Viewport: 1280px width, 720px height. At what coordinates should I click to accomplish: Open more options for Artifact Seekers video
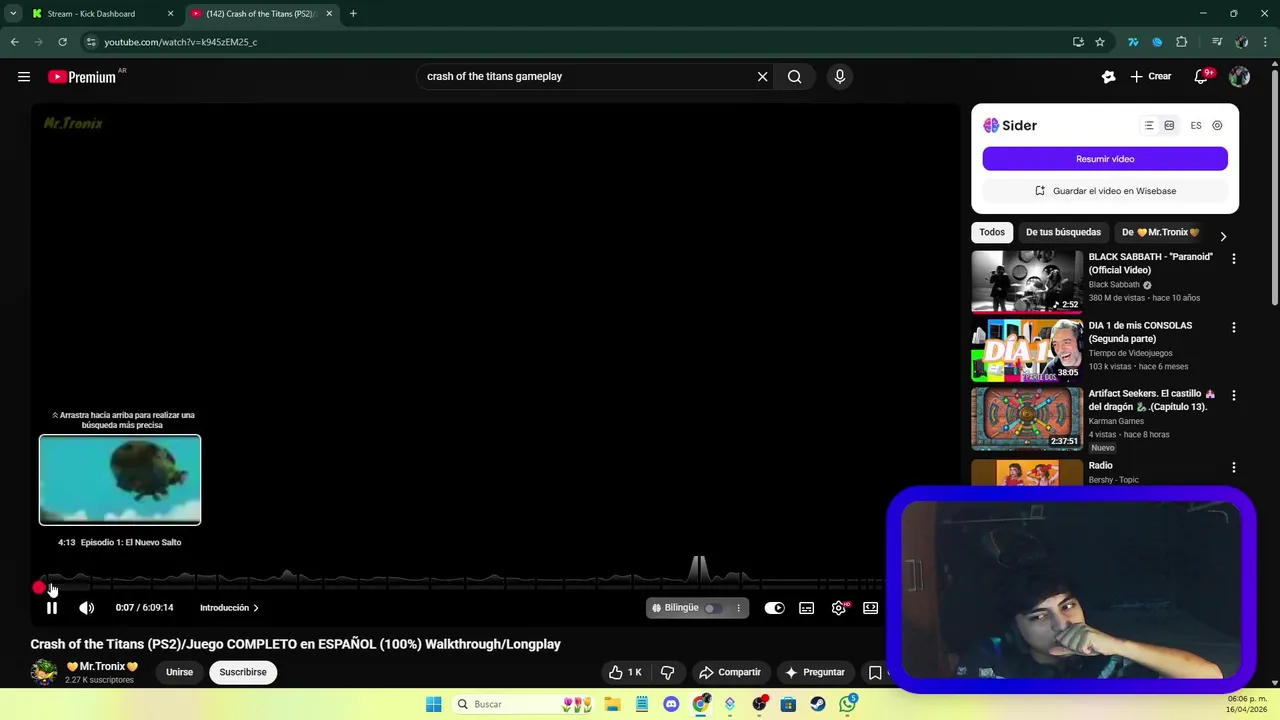[1233, 395]
